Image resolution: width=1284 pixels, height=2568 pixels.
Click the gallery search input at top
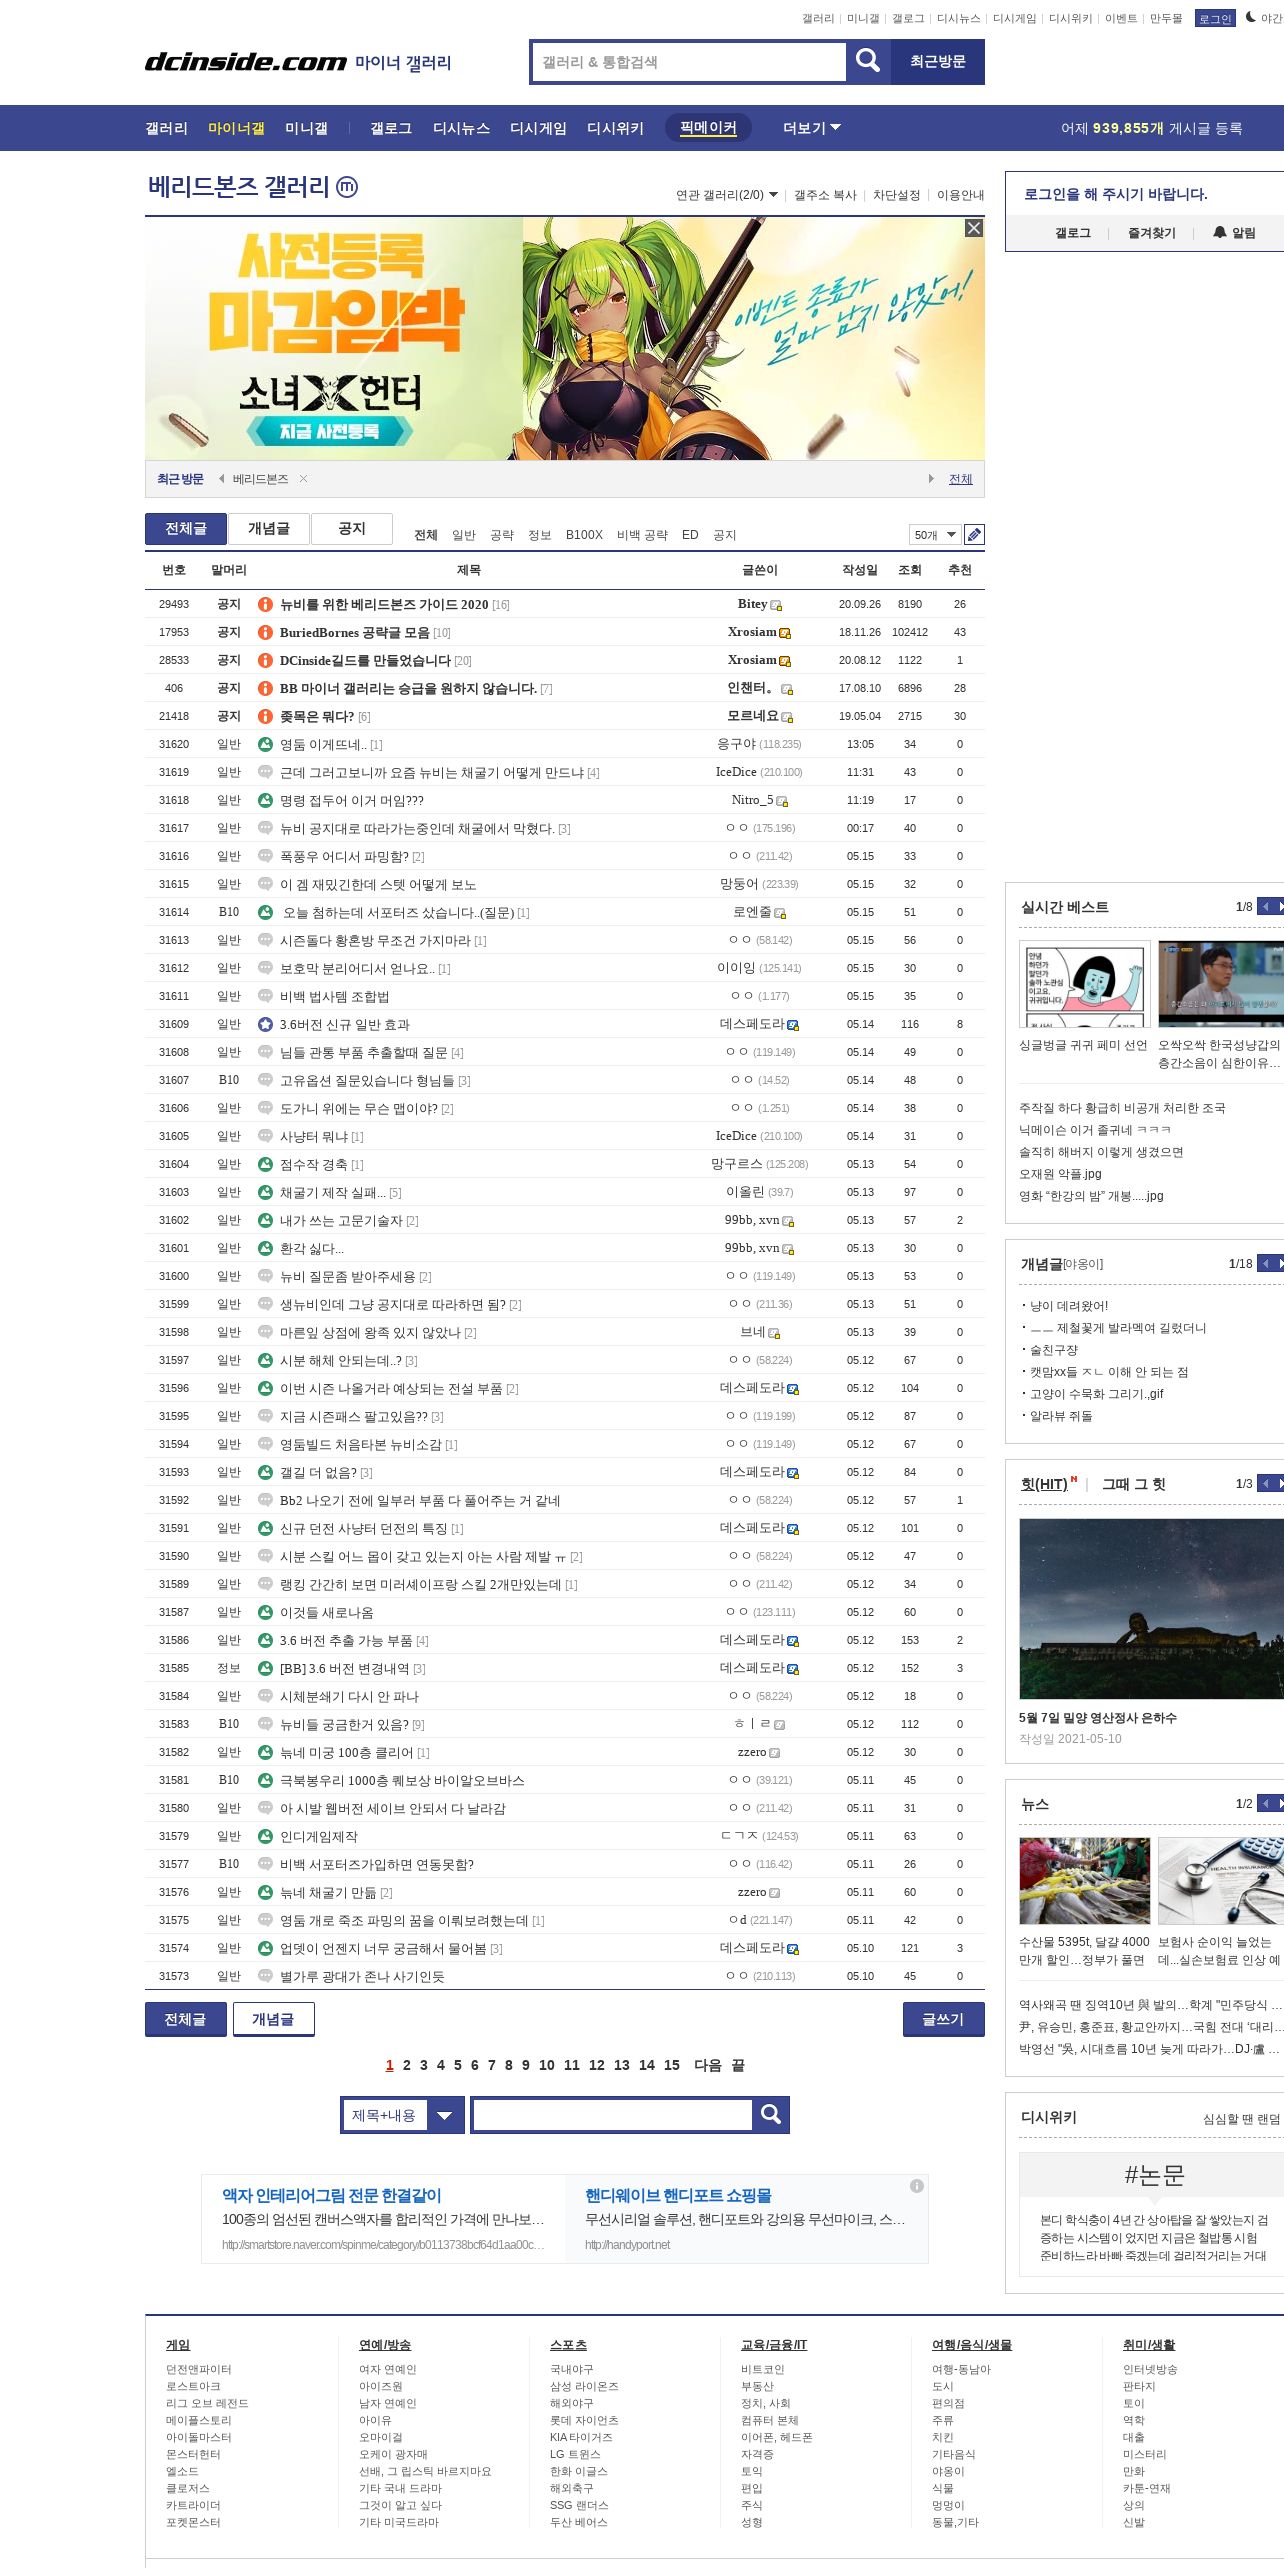pyautogui.click(x=690, y=62)
